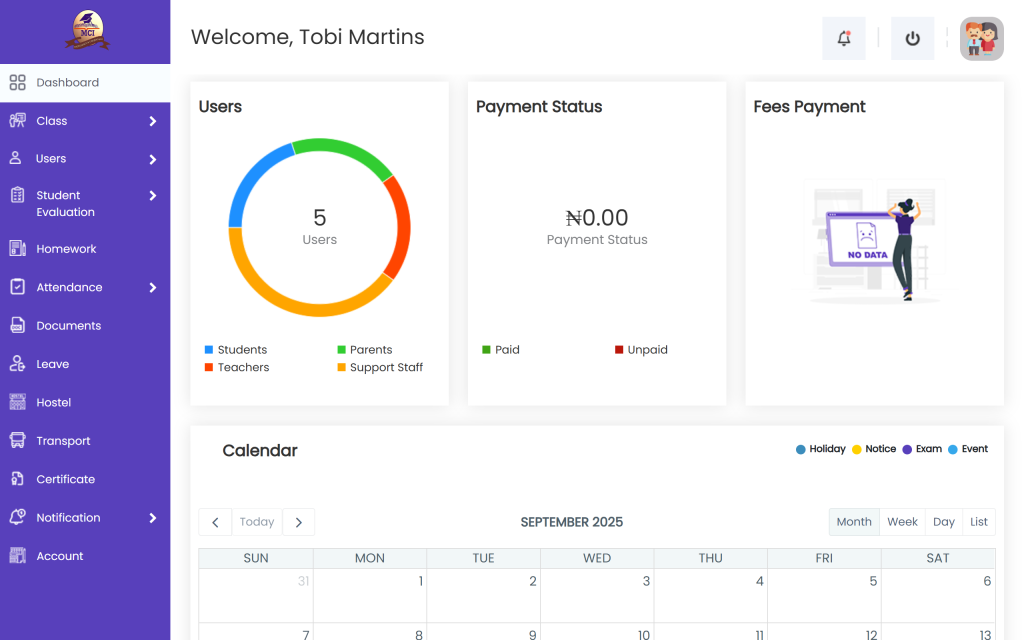Click the Support Staff orange legend swatch
Viewport: 1024px width, 640px height.
[342, 368]
